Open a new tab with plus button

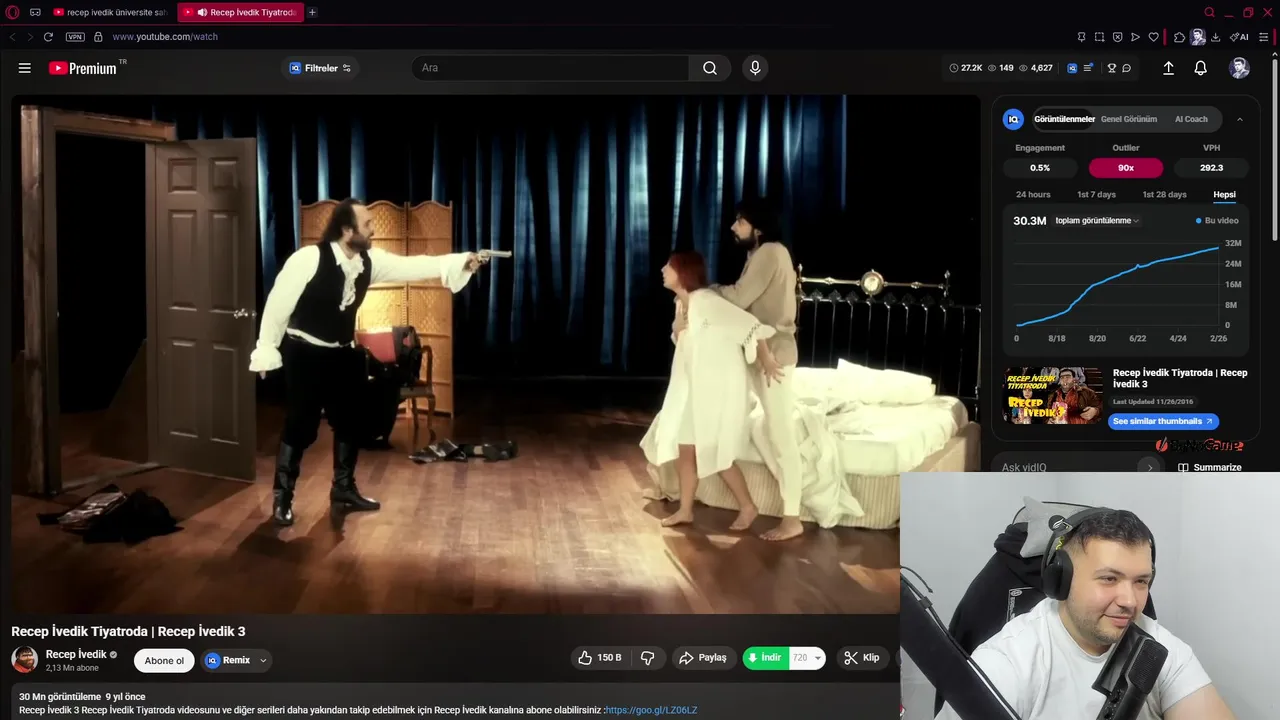pos(312,12)
